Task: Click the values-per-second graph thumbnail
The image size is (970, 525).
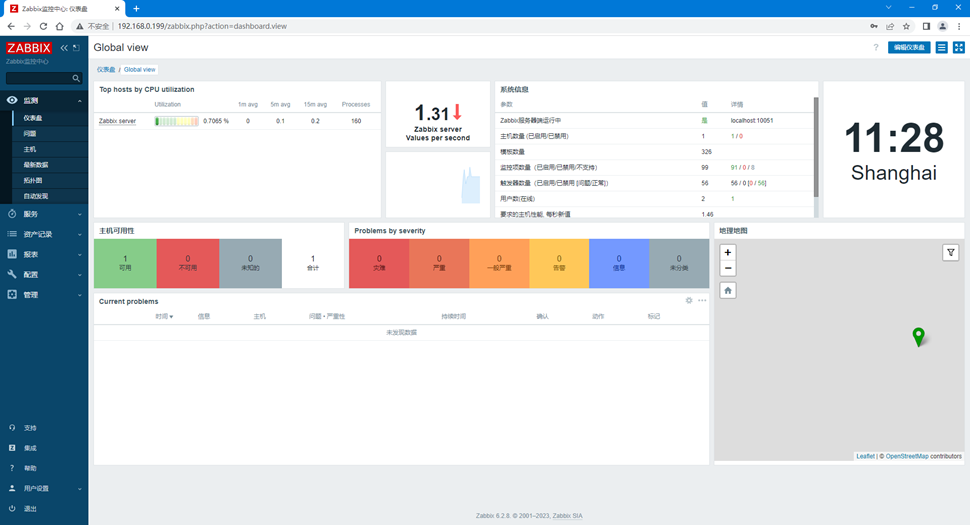Action: click(x=438, y=184)
